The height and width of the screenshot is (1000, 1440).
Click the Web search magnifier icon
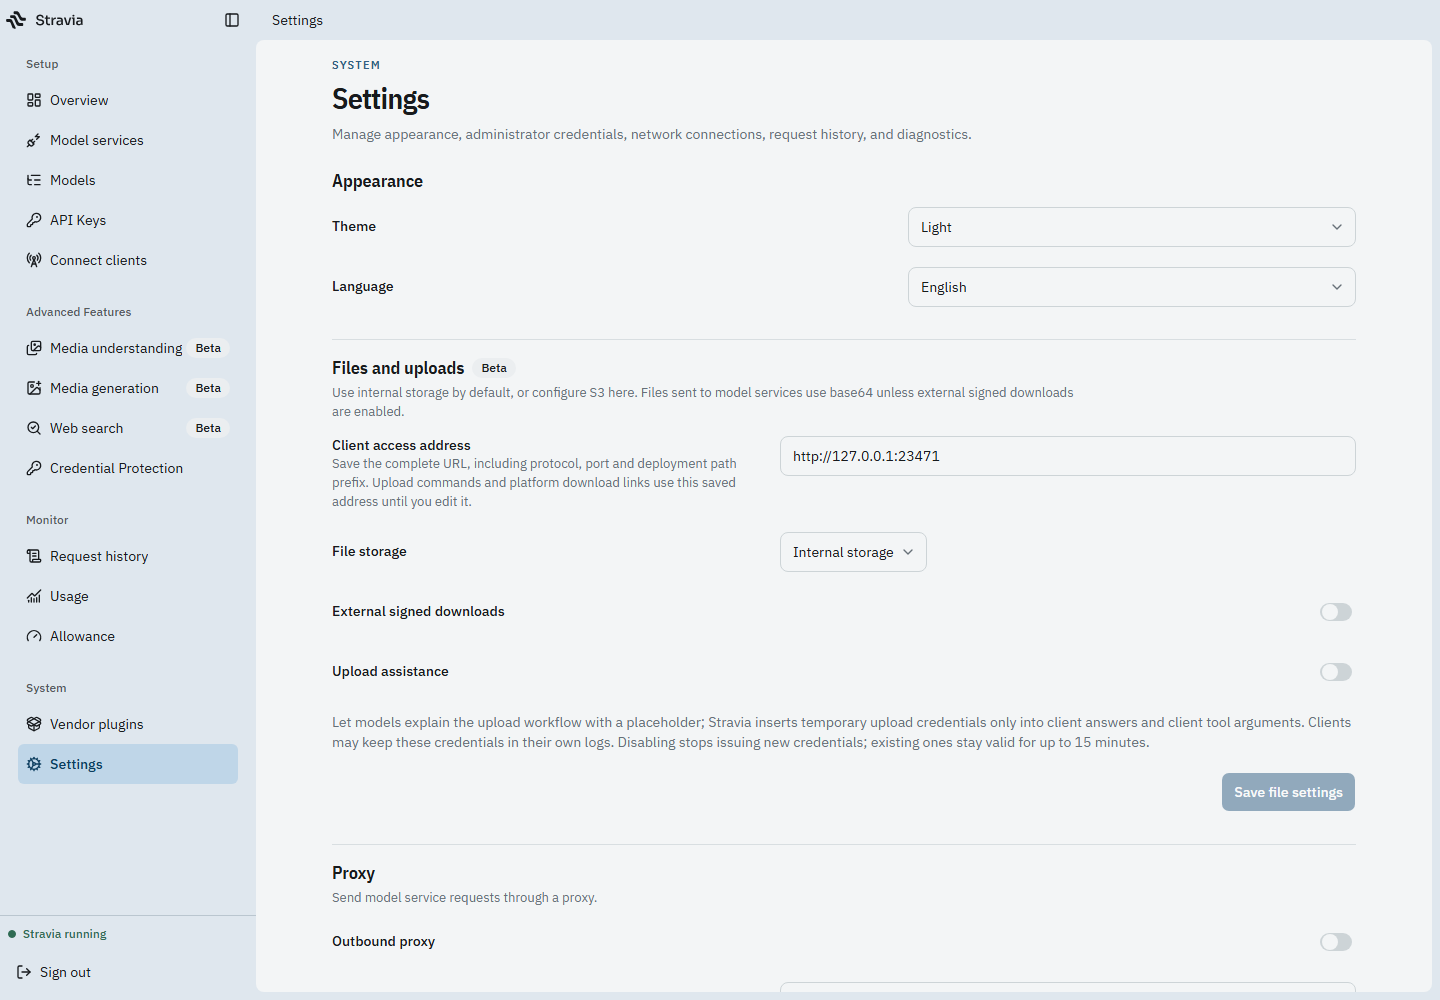(34, 428)
